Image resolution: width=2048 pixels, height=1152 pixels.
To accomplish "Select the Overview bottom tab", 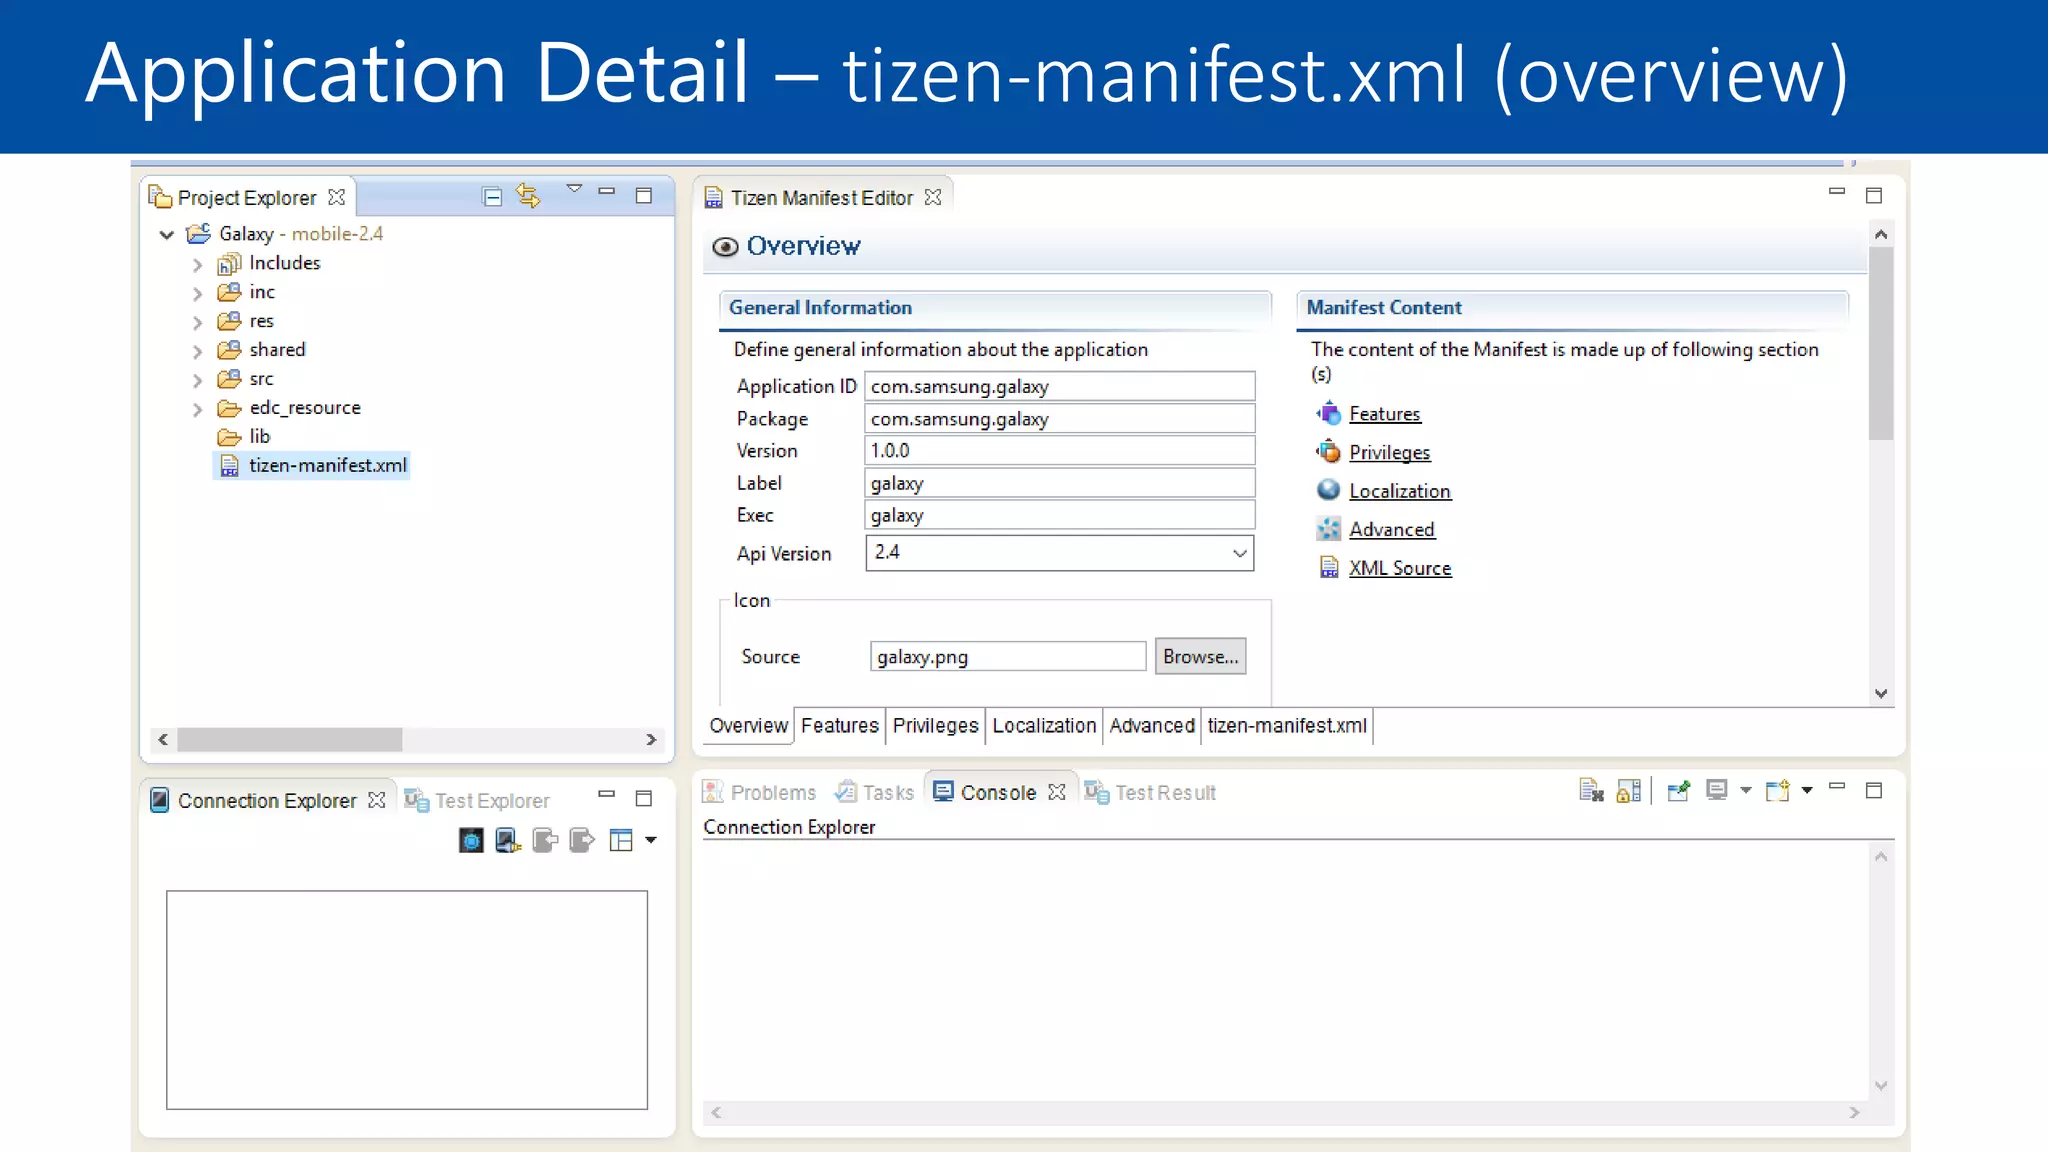I will pyautogui.click(x=748, y=726).
